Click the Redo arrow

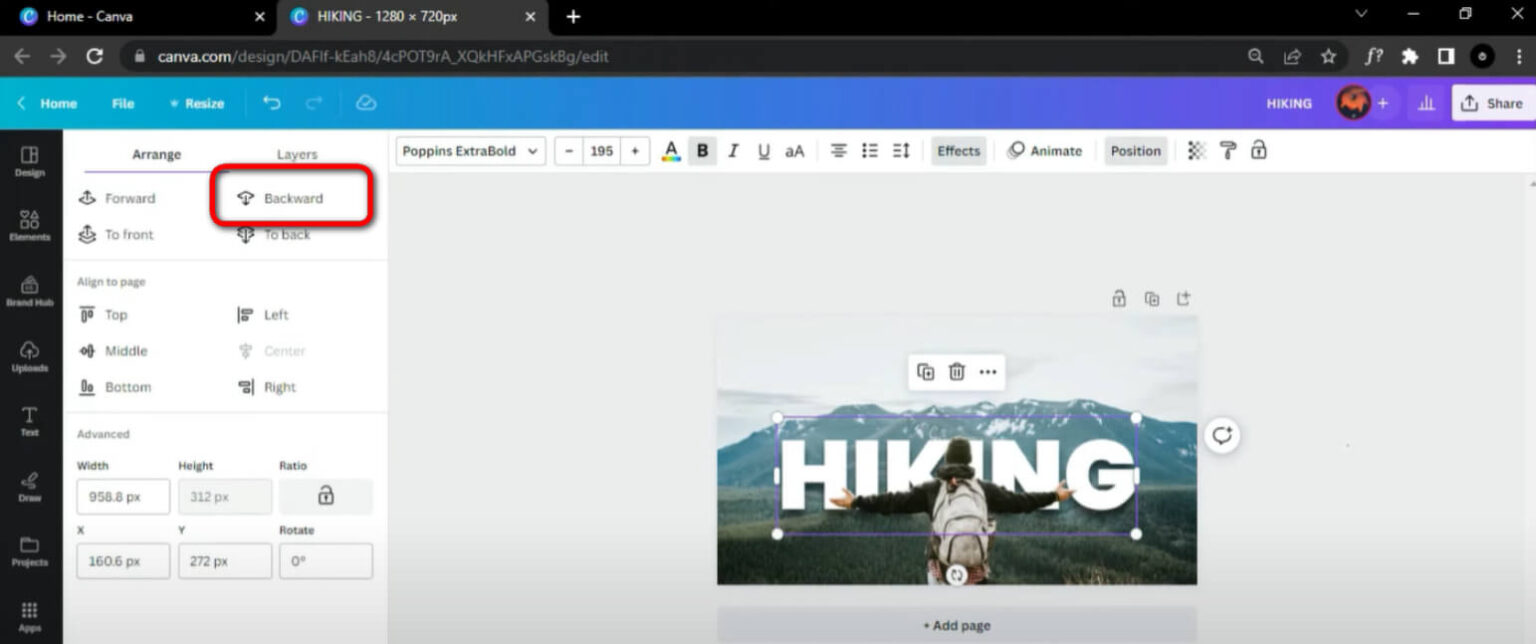pos(314,103)
